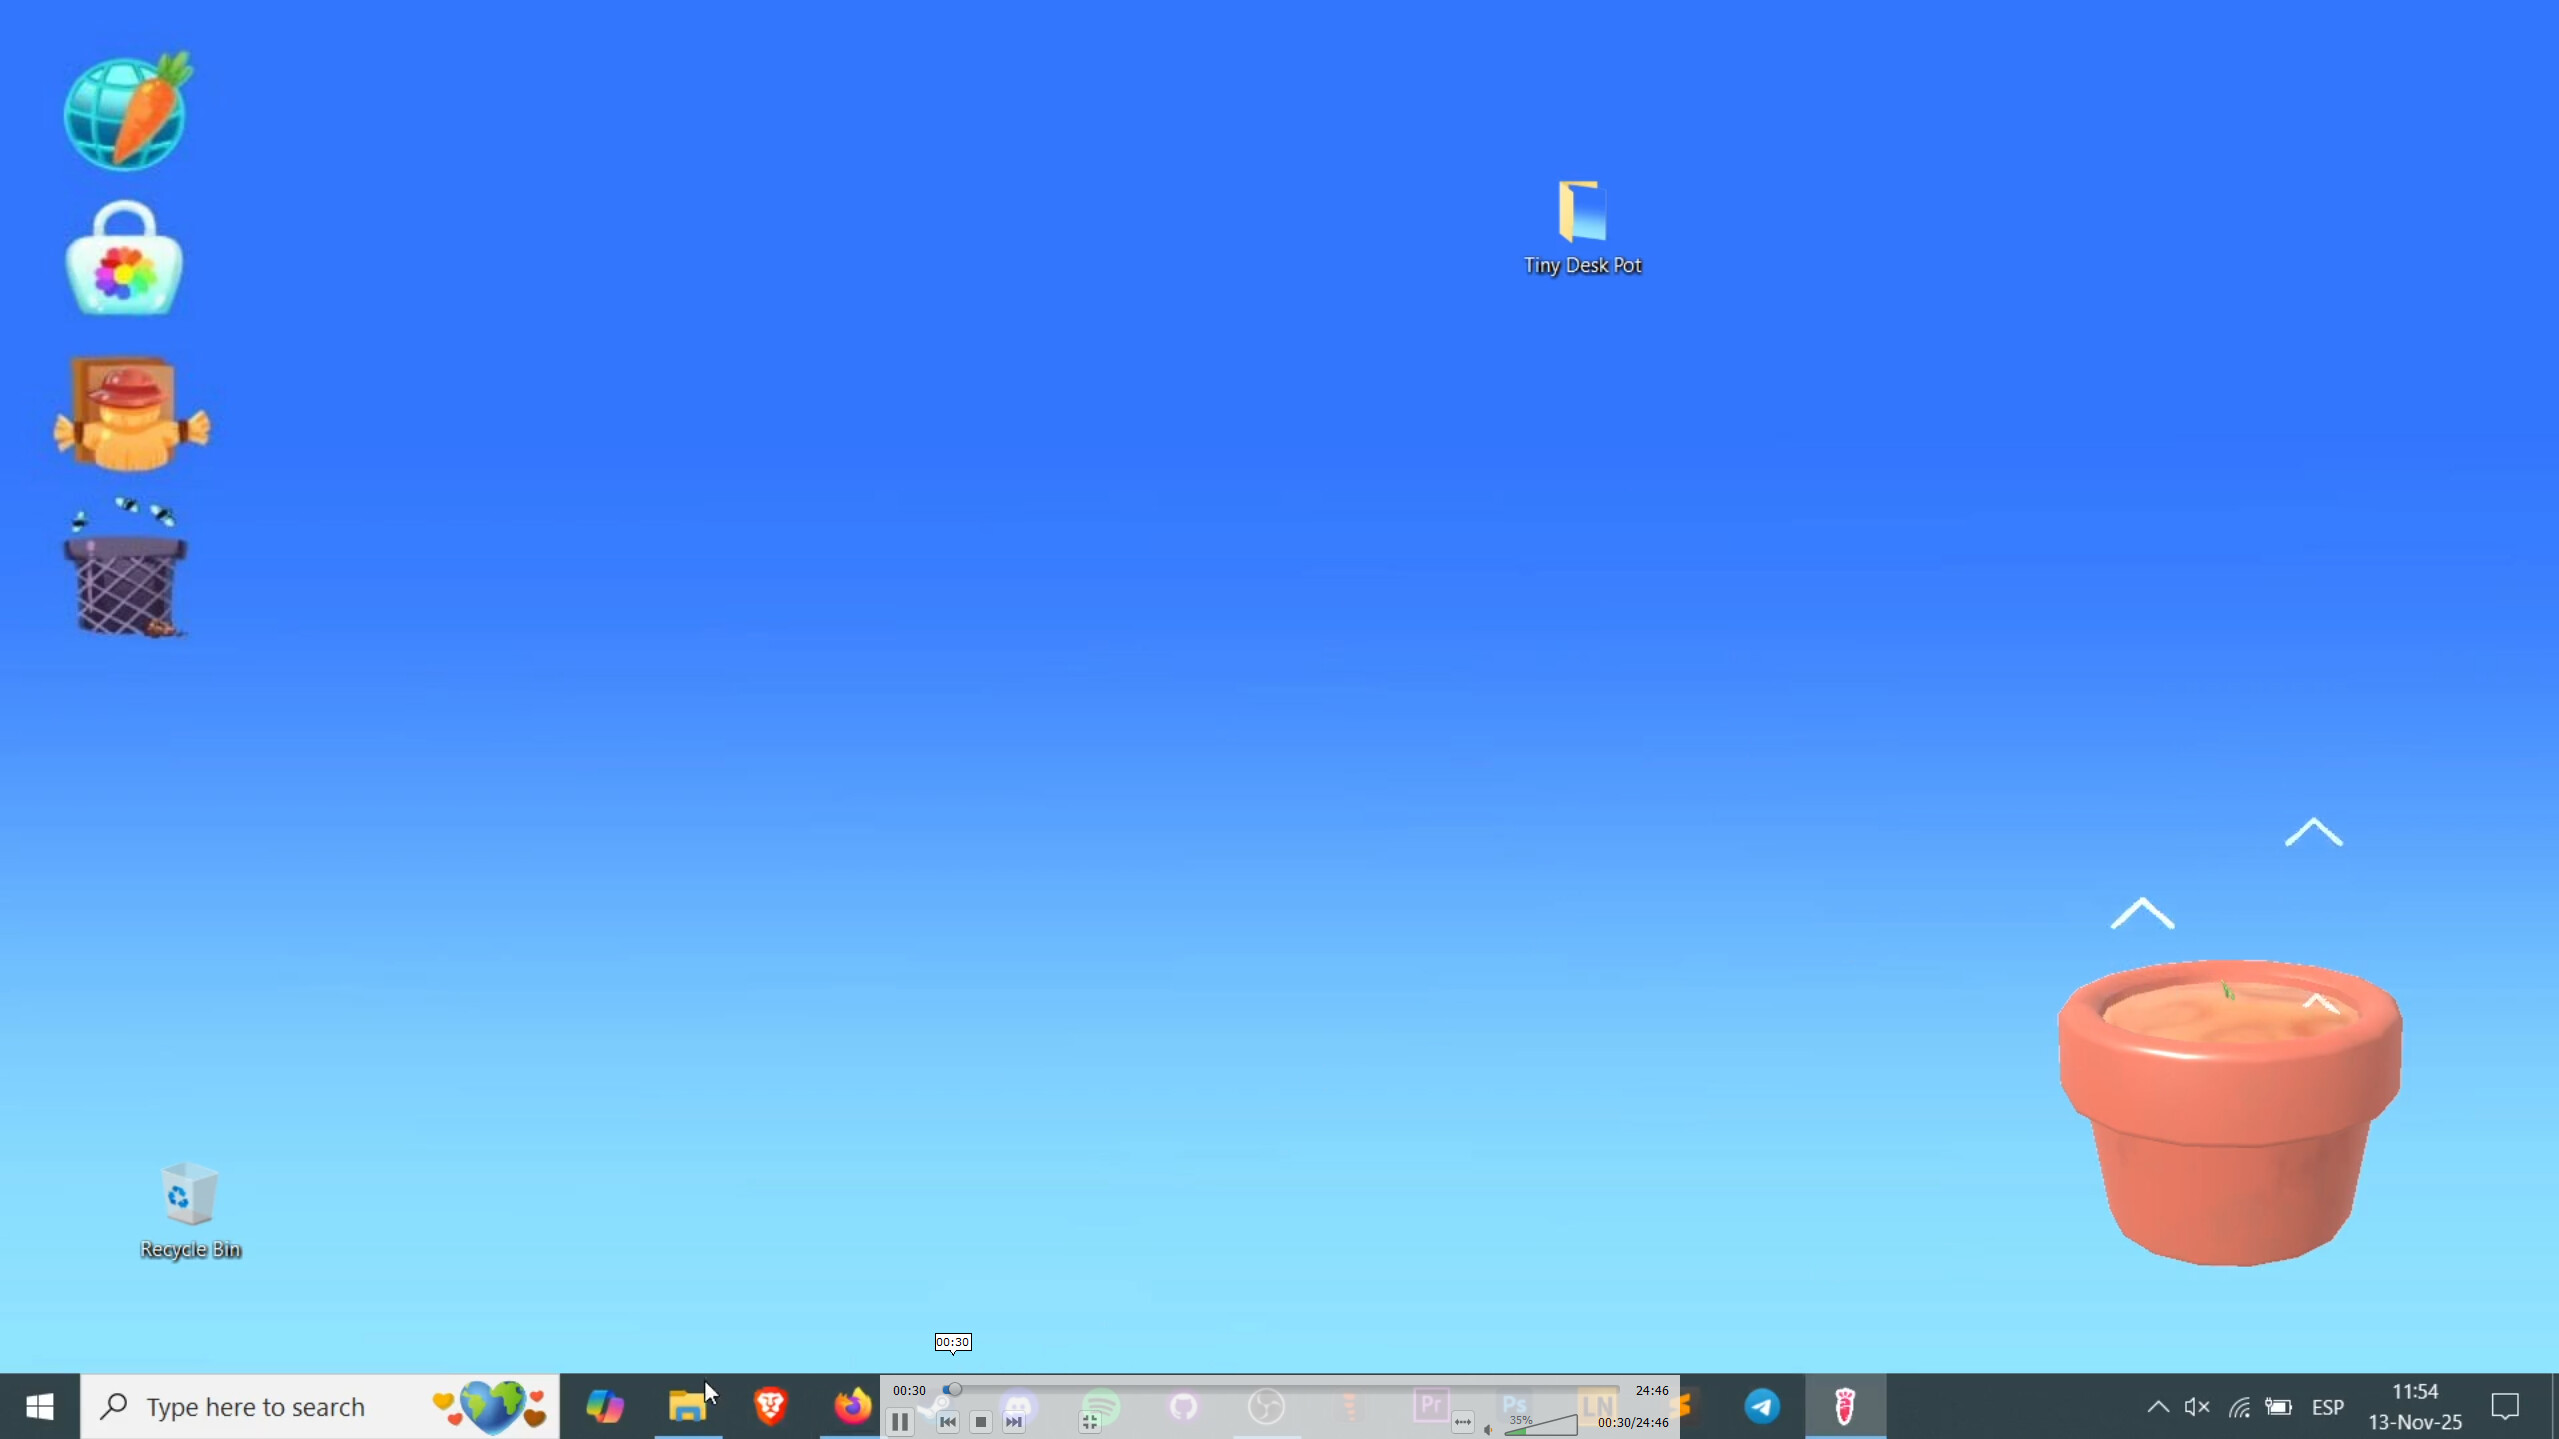Toggle compact mode on the media player
Screen dimensions: 2559x1439
click(x=1090, y=1423)
